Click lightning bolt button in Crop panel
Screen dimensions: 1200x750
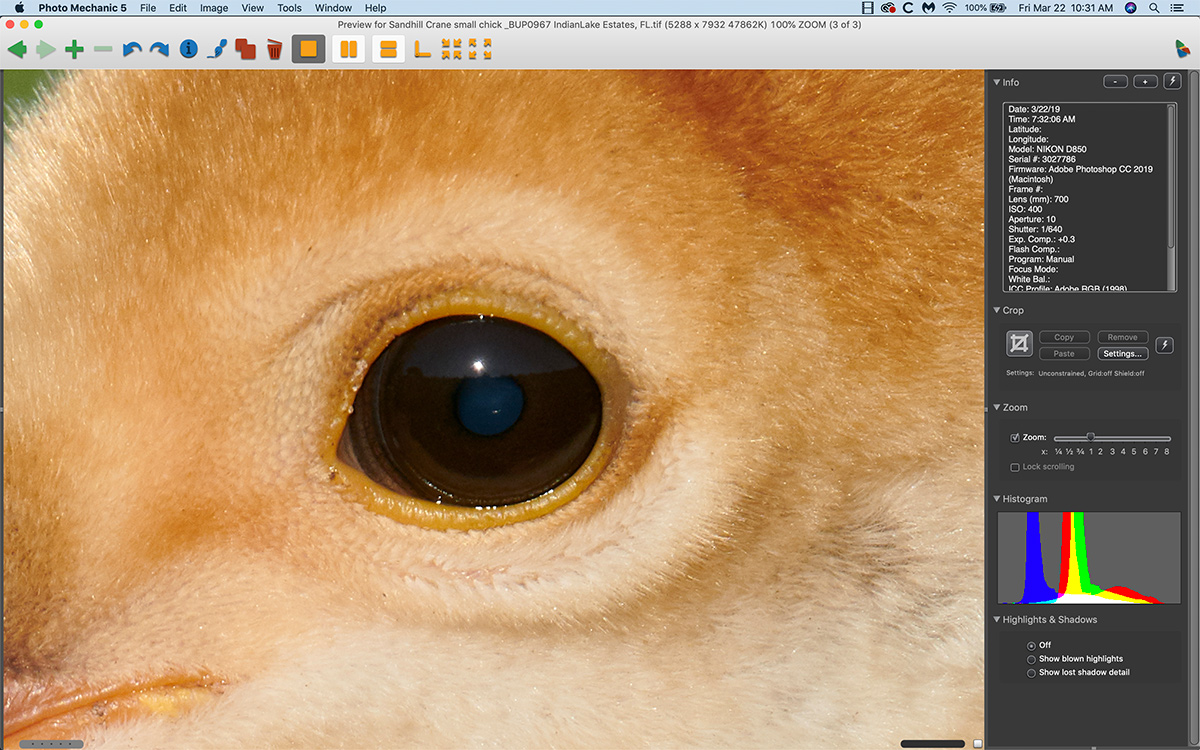tap(1164, 345)
